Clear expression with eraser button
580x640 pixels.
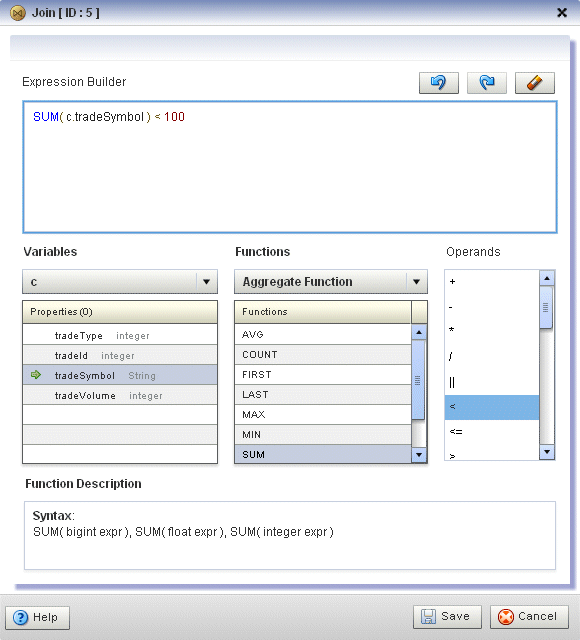tap(535, 83)
